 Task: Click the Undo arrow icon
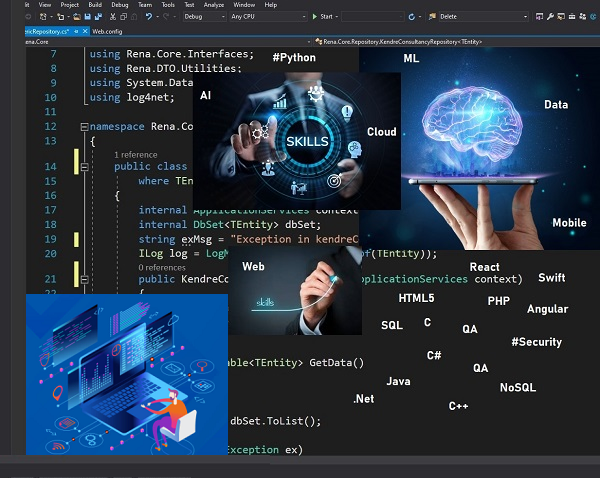148,17
